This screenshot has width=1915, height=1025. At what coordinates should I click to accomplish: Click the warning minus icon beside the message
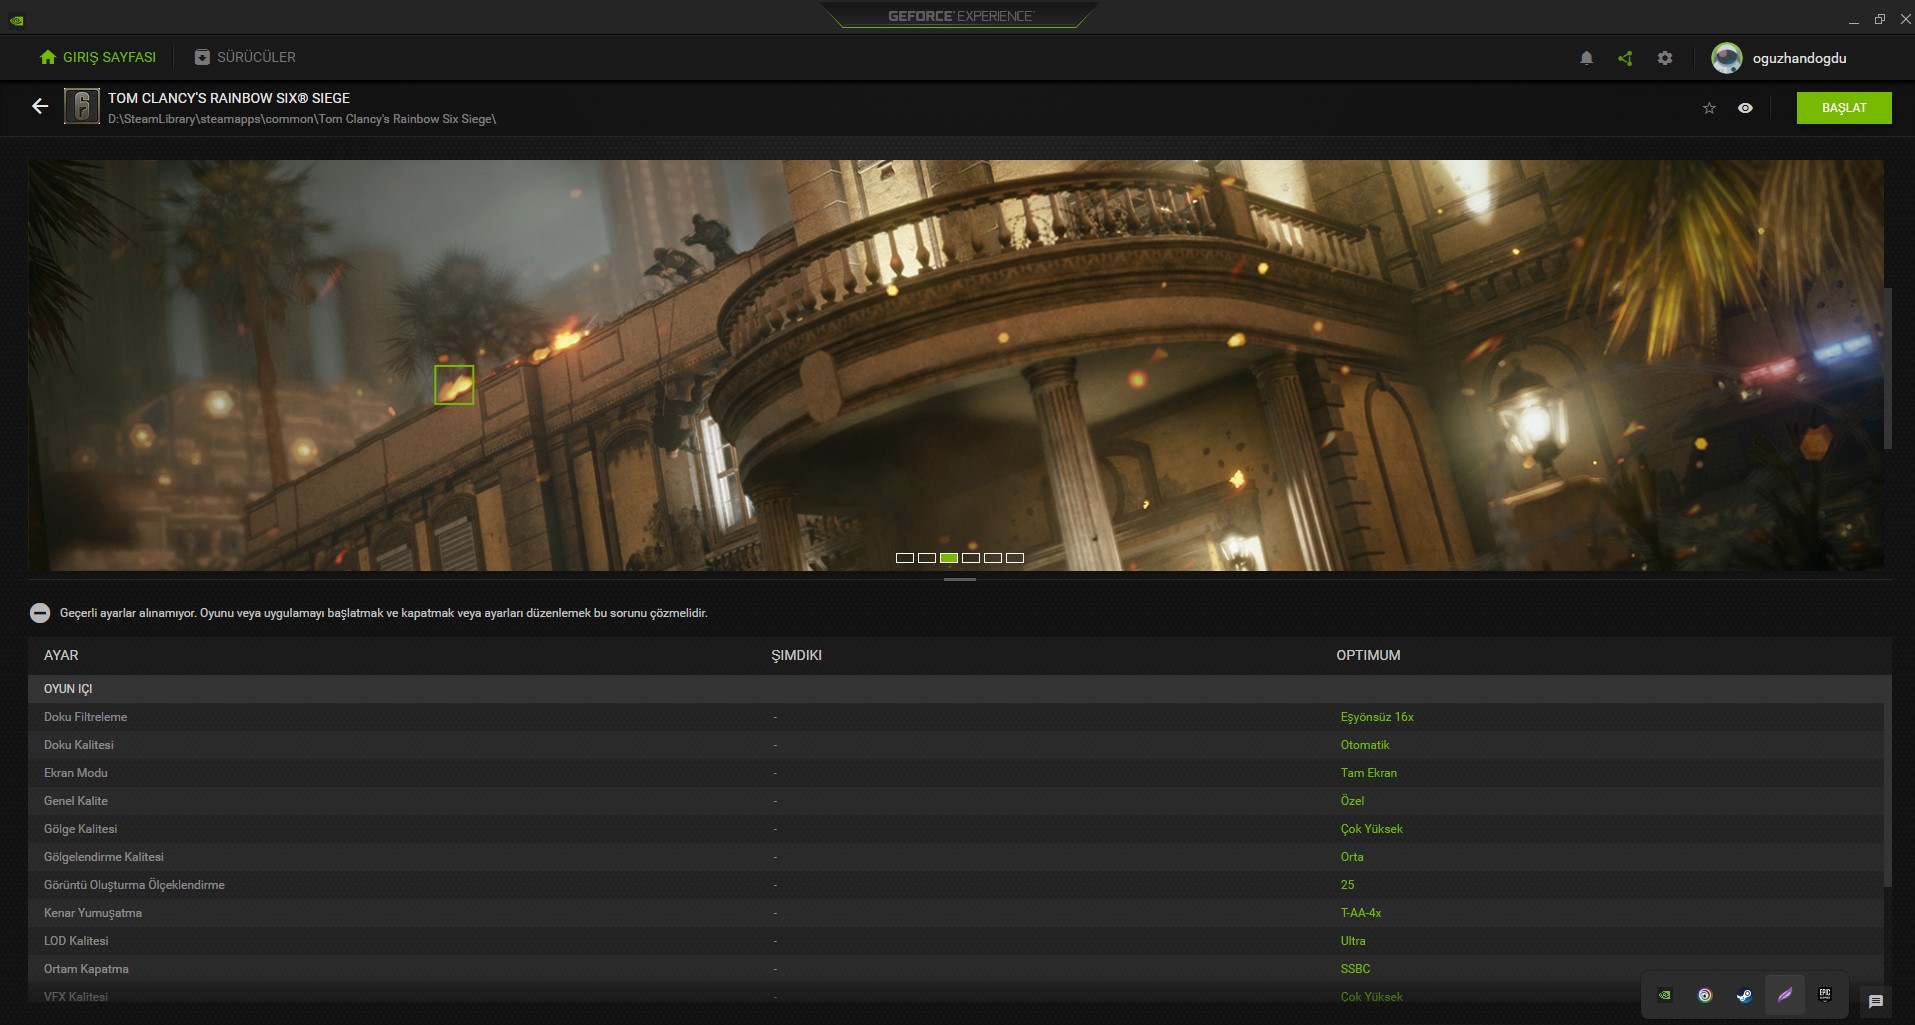pos(40,613)
